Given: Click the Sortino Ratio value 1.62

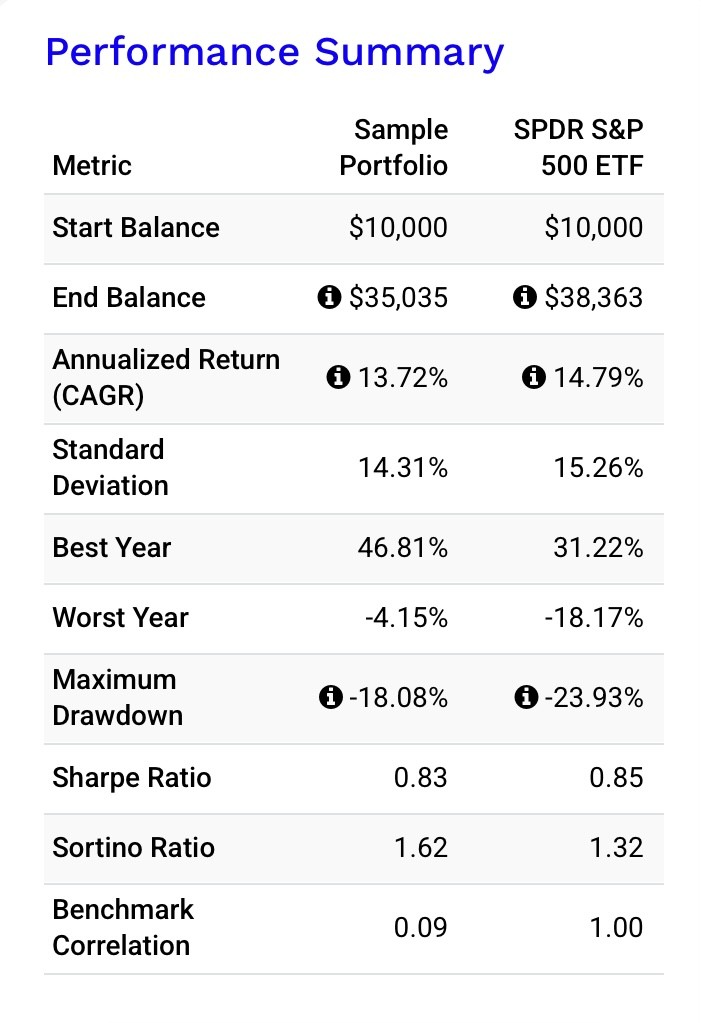Looking at the screenshot, I should click(420, 848).
